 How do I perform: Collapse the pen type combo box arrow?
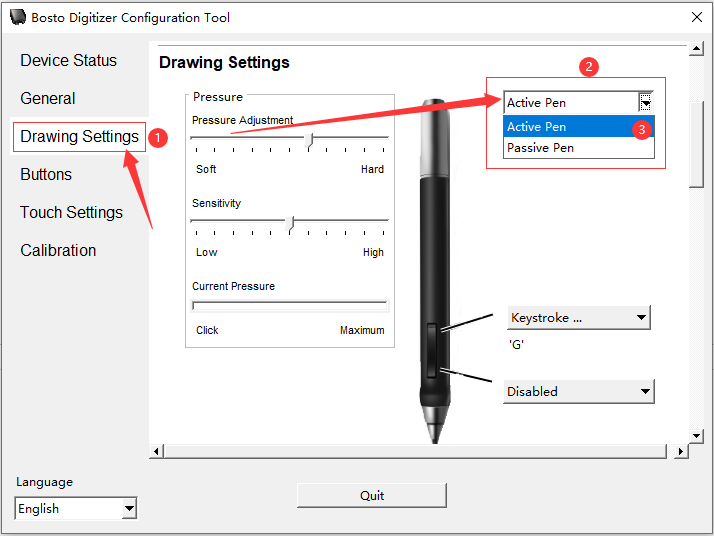click(x=645, y=102)
